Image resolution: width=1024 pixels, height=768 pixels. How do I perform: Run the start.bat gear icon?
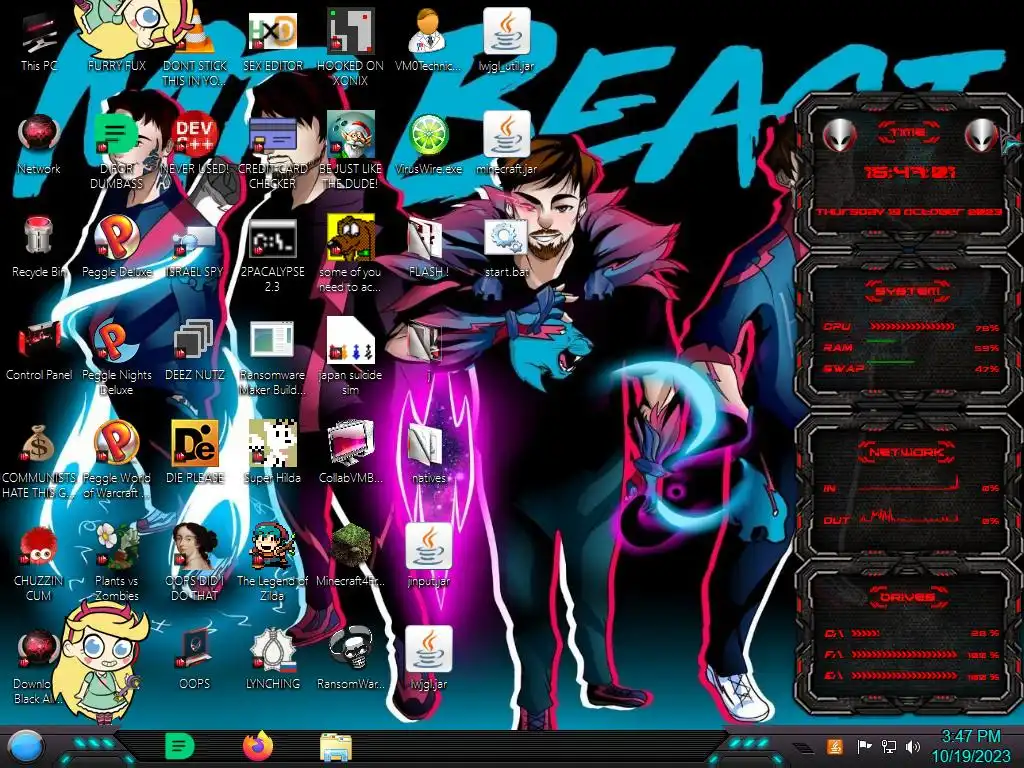tap(506, 238)
